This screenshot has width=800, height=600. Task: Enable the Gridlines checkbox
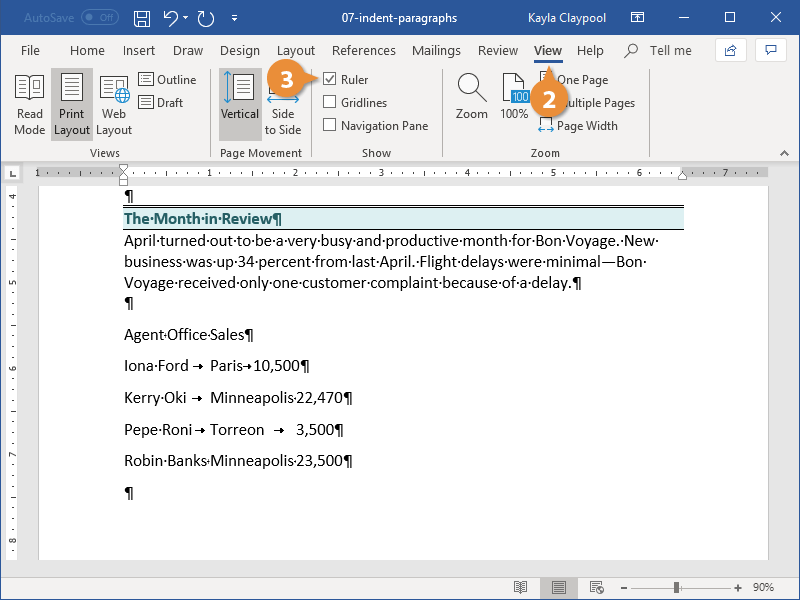point(330,103)
